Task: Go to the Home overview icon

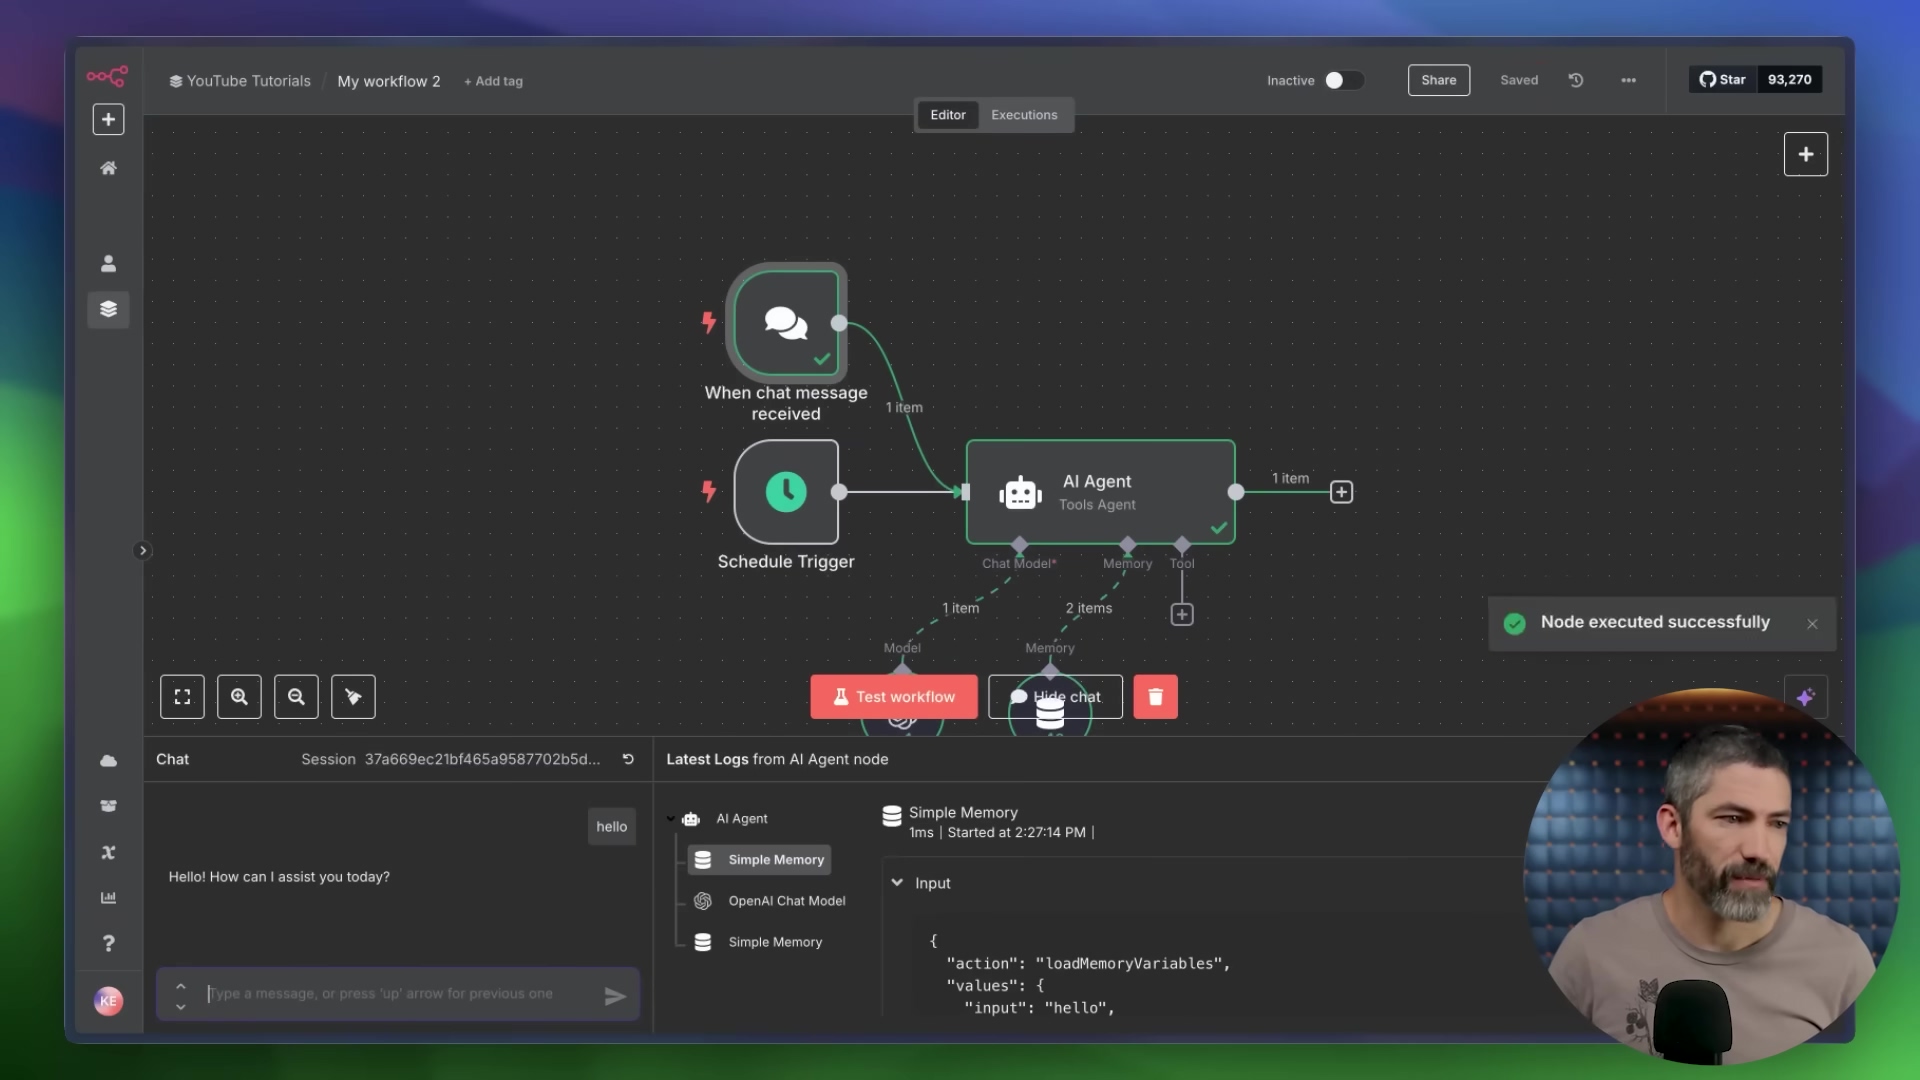Action: [x=108, y=168]
